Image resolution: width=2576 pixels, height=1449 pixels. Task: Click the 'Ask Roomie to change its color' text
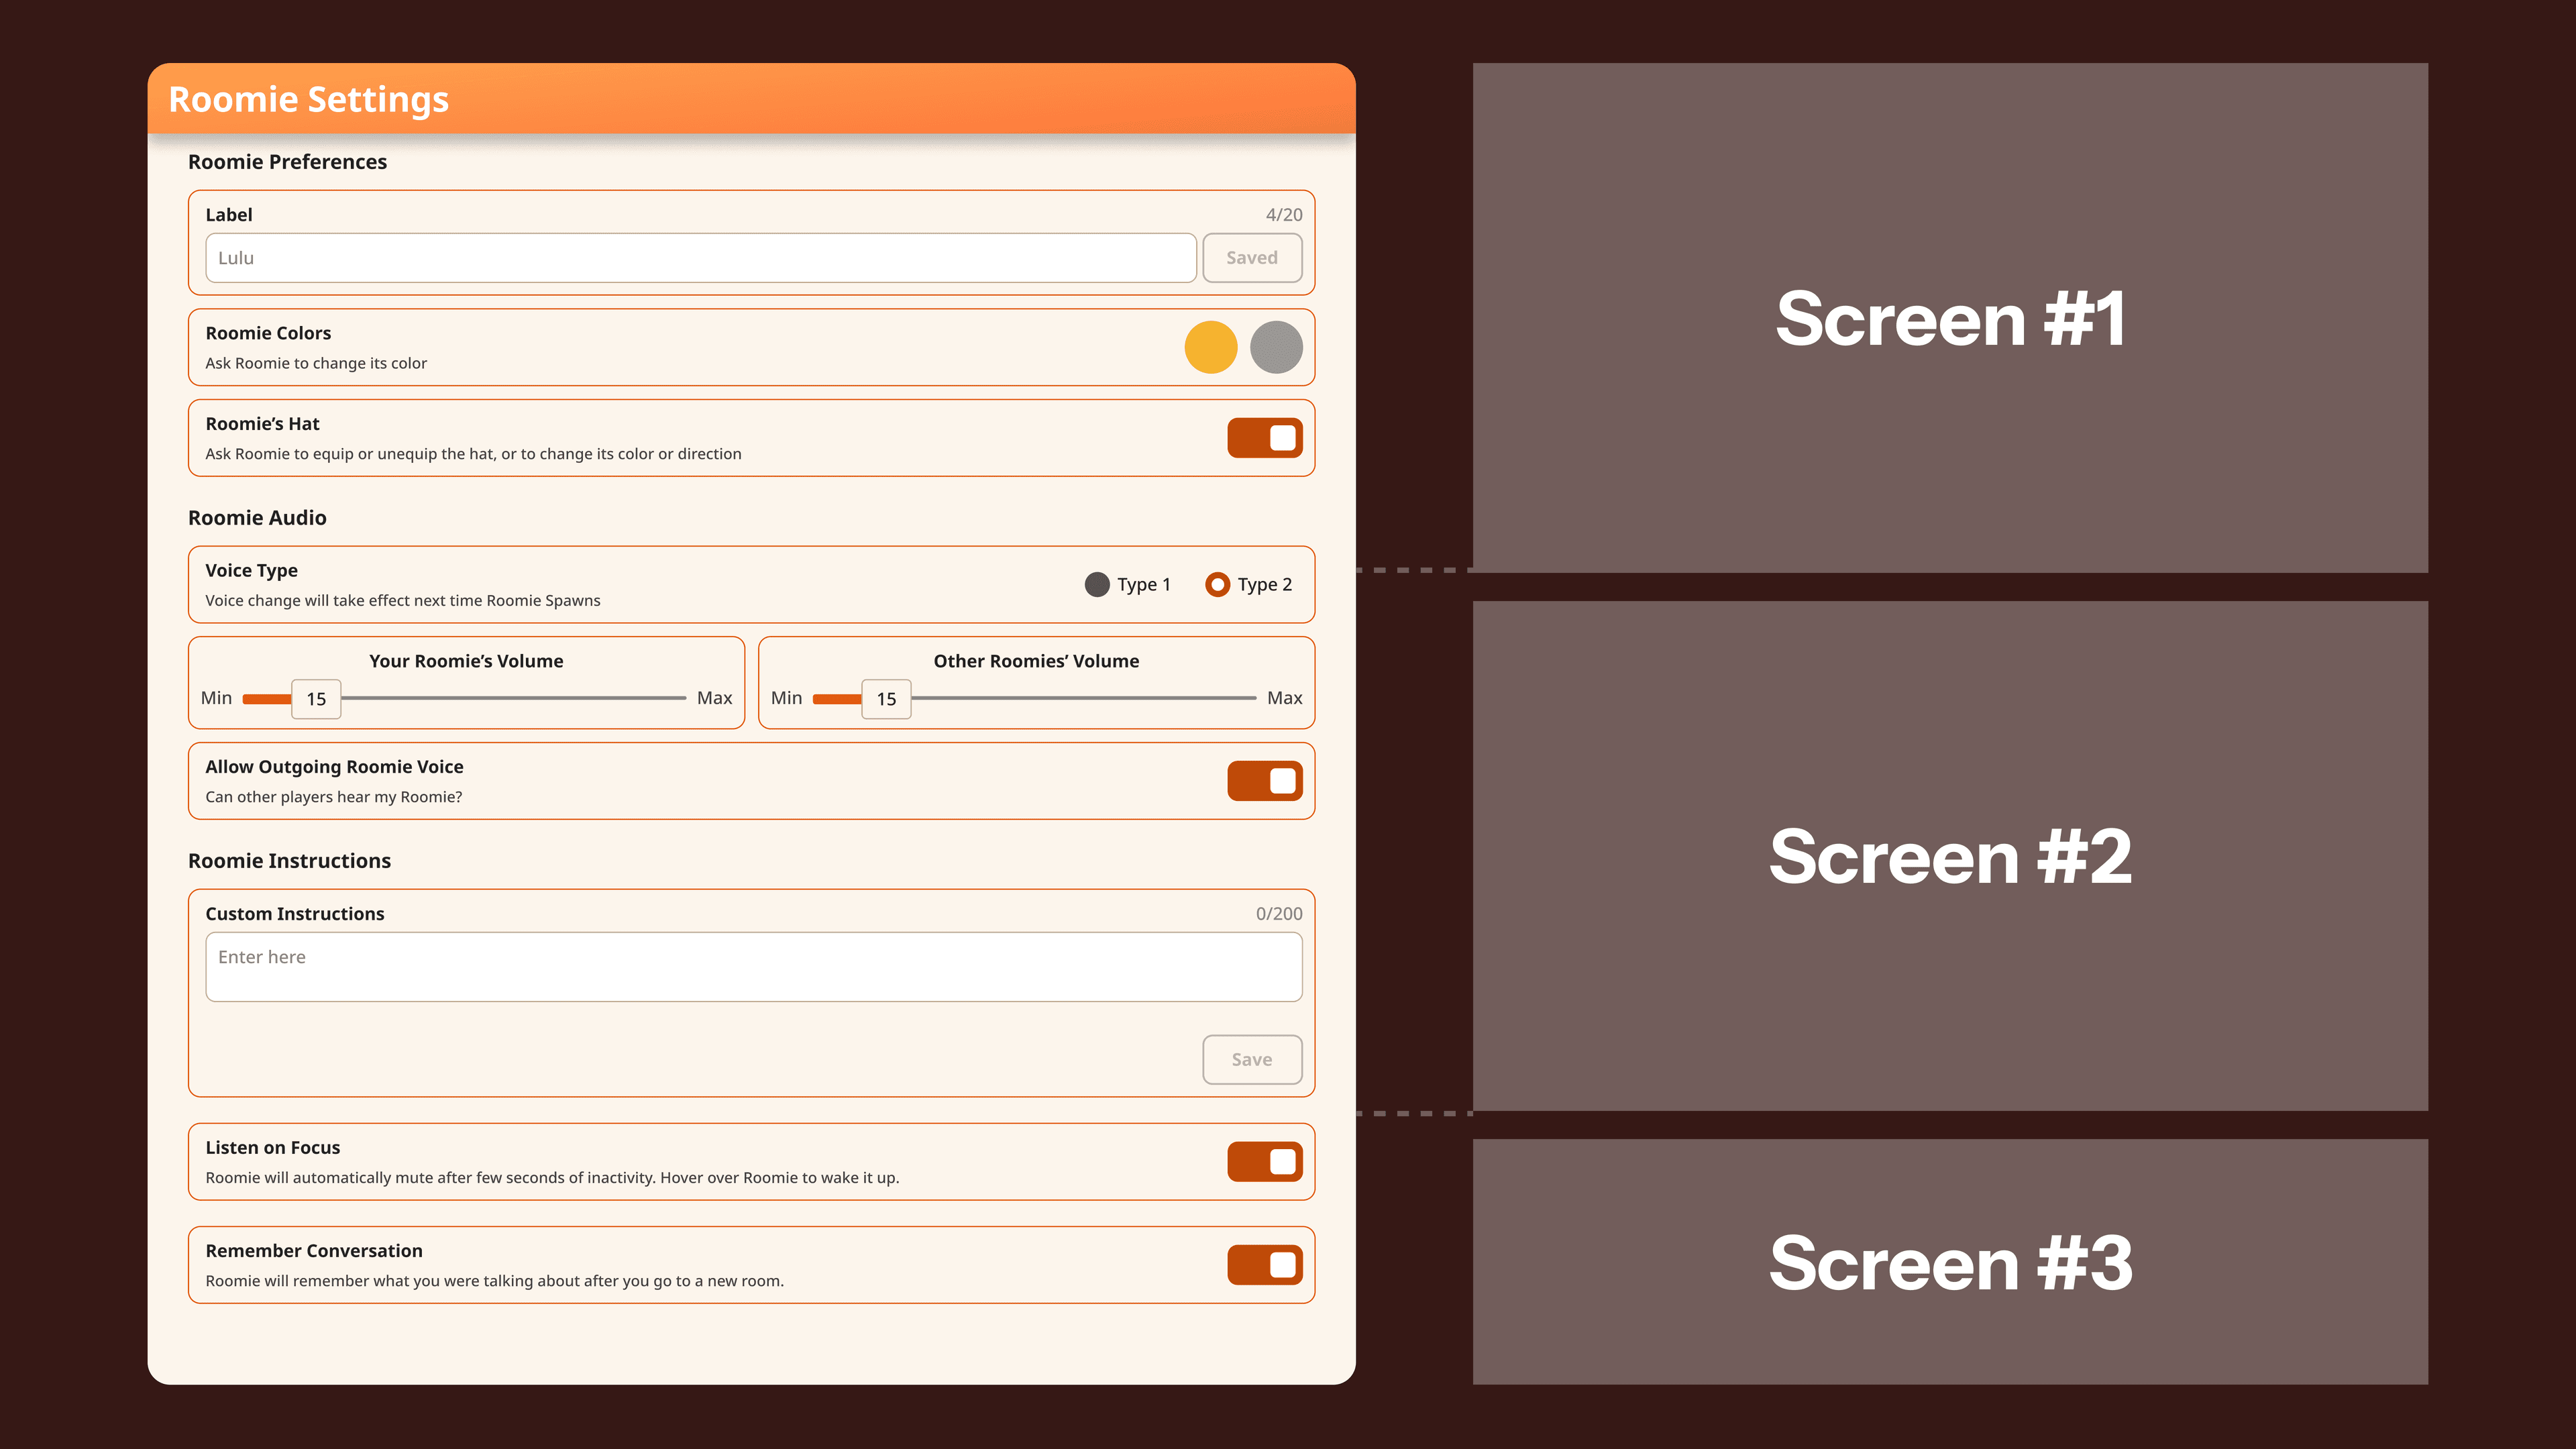click(316, 364)
